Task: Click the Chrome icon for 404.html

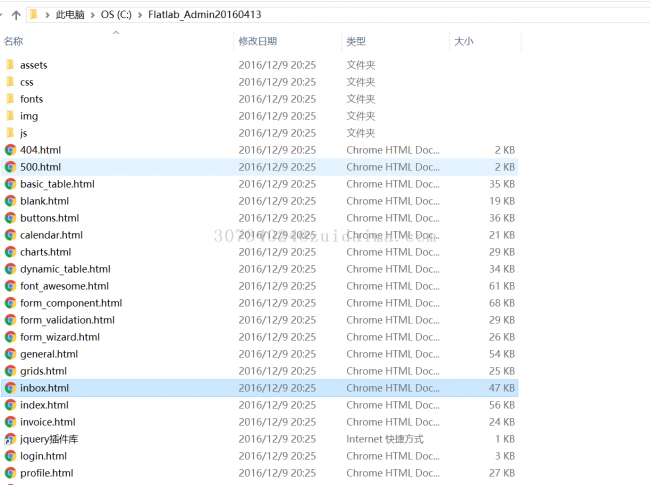Action: 10,150
